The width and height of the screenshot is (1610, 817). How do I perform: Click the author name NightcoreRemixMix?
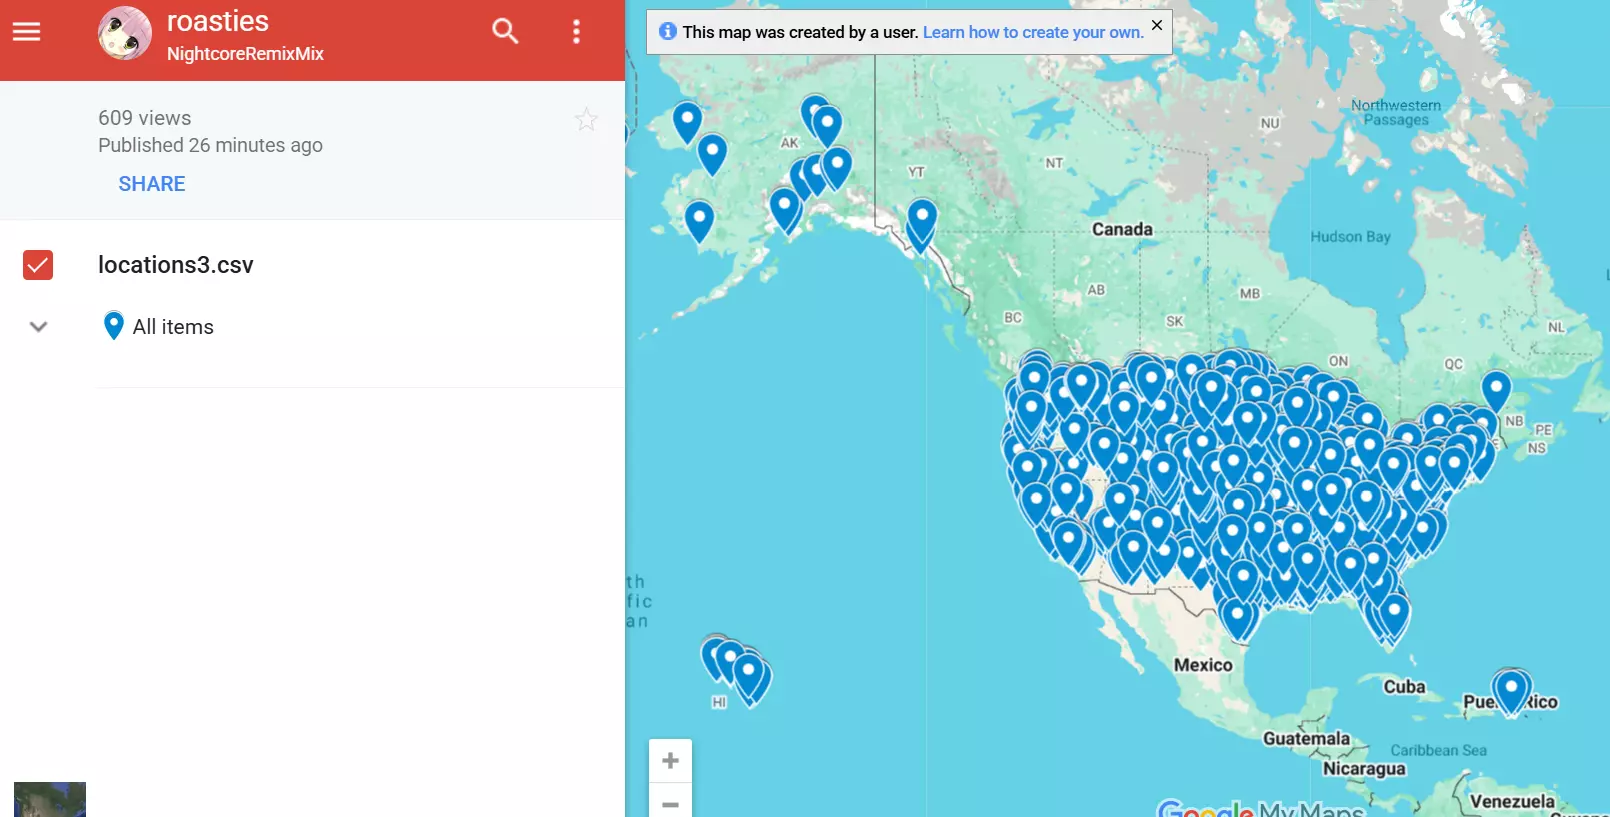pyautogui.click(x=245, y=54)
